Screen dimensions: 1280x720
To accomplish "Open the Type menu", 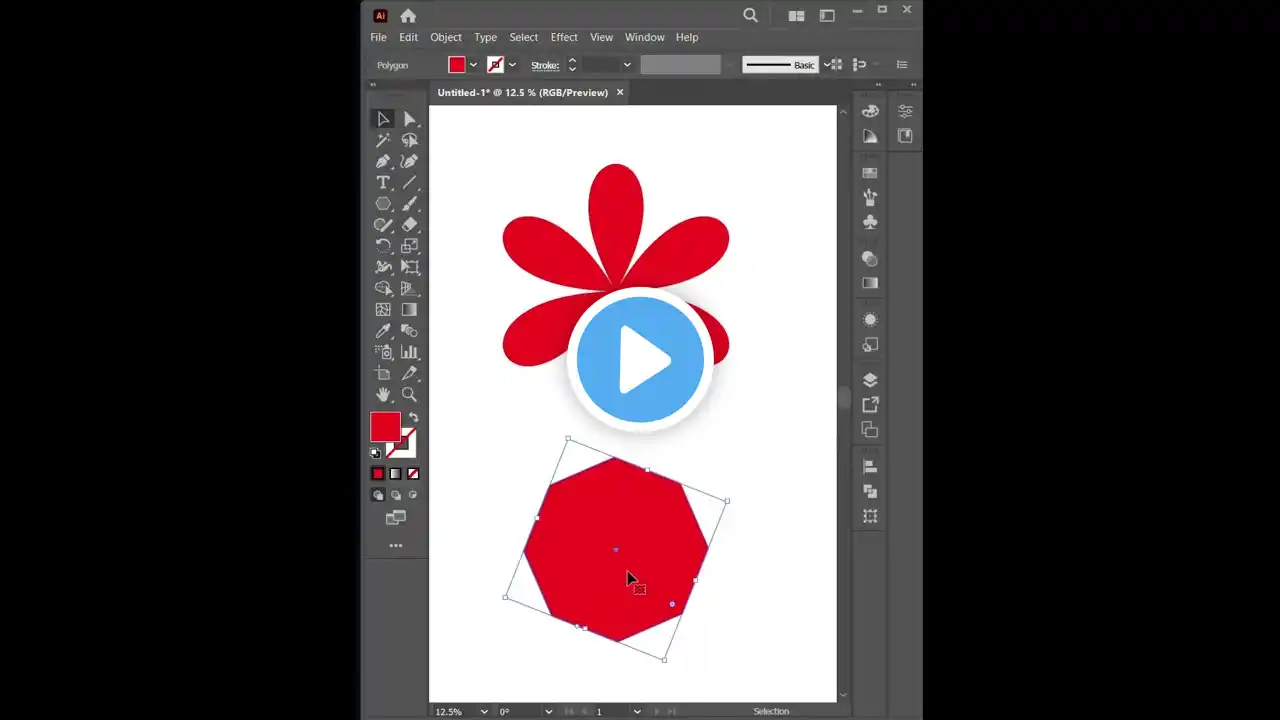I will click(486, 37).
